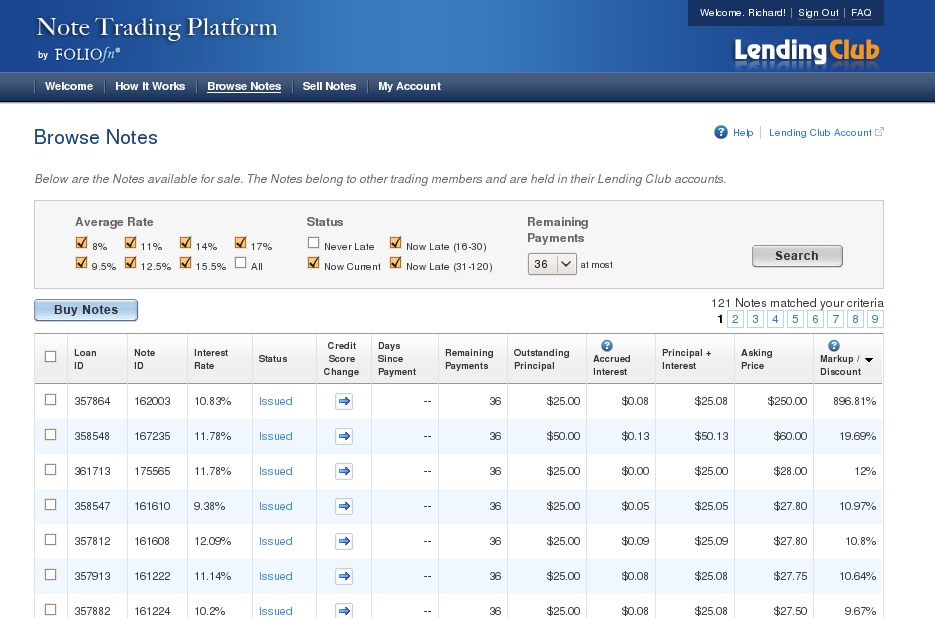
Task: Uncheck the 17% average rate checkbox
Action: tap(240, 242)
